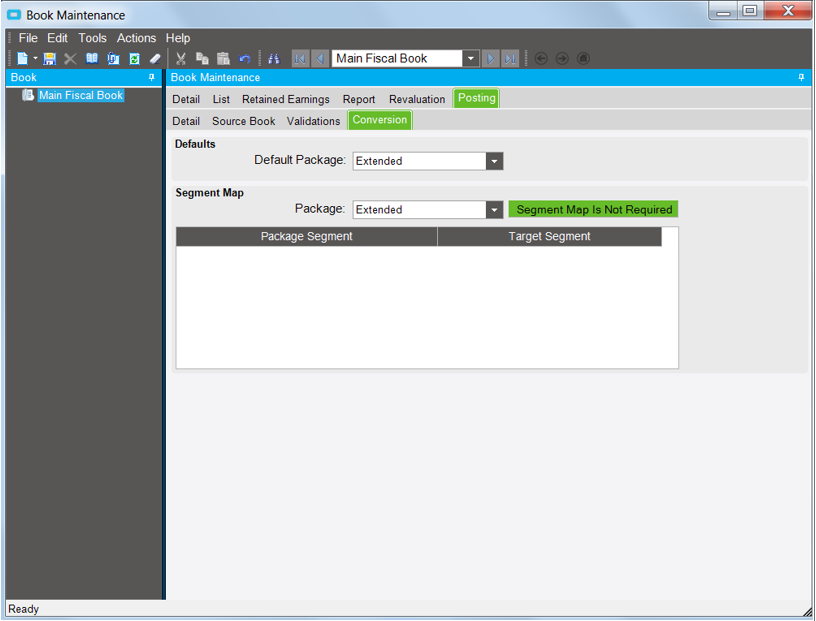This screenshot has width=816, height=621.
Task: Click the Book Maintenance window title icon
Action: pyautogui.click(x=14, y=15)
